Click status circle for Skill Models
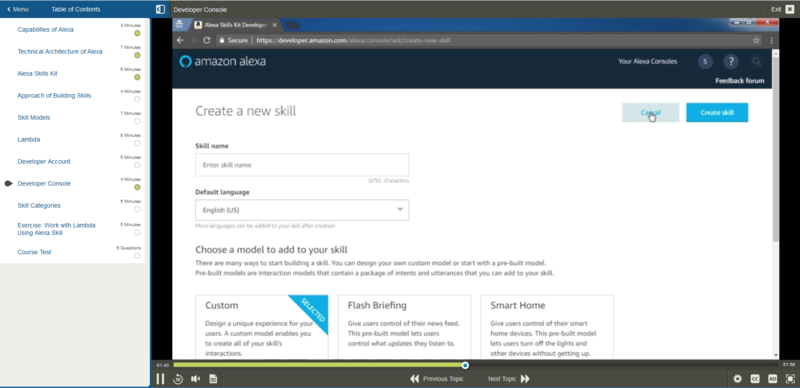800x388 pixels. pyautogui.click(x=137, y=122)
